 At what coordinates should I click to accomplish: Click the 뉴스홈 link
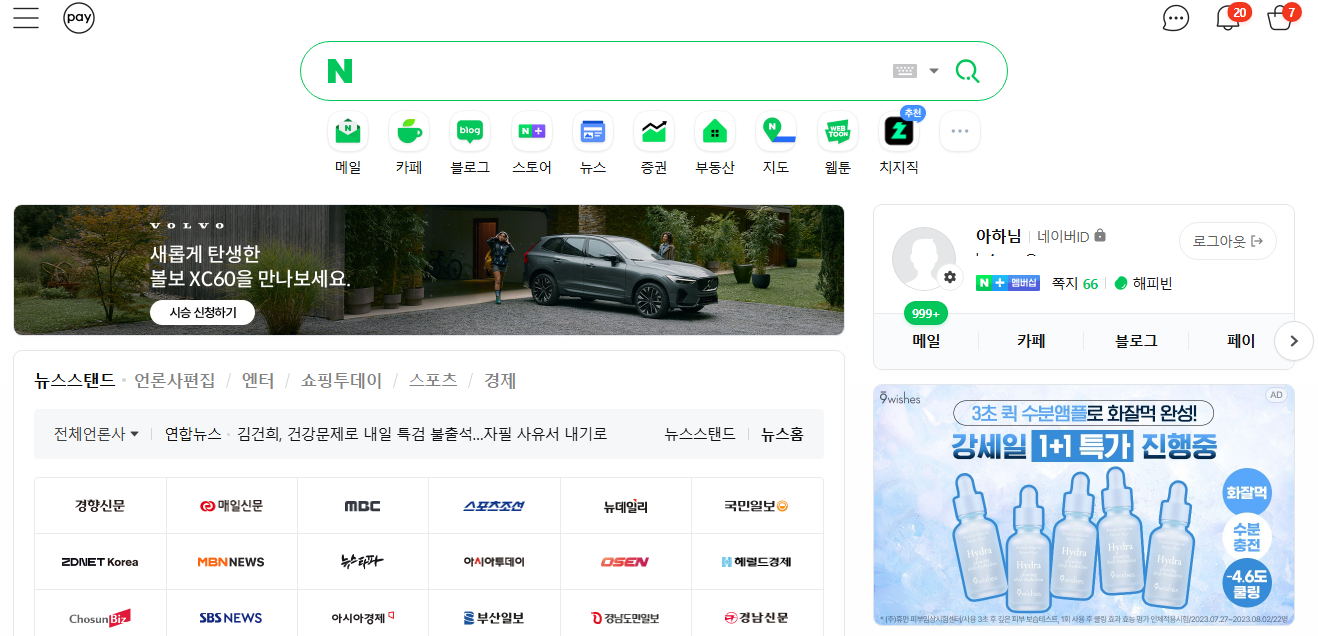point(782,434)
